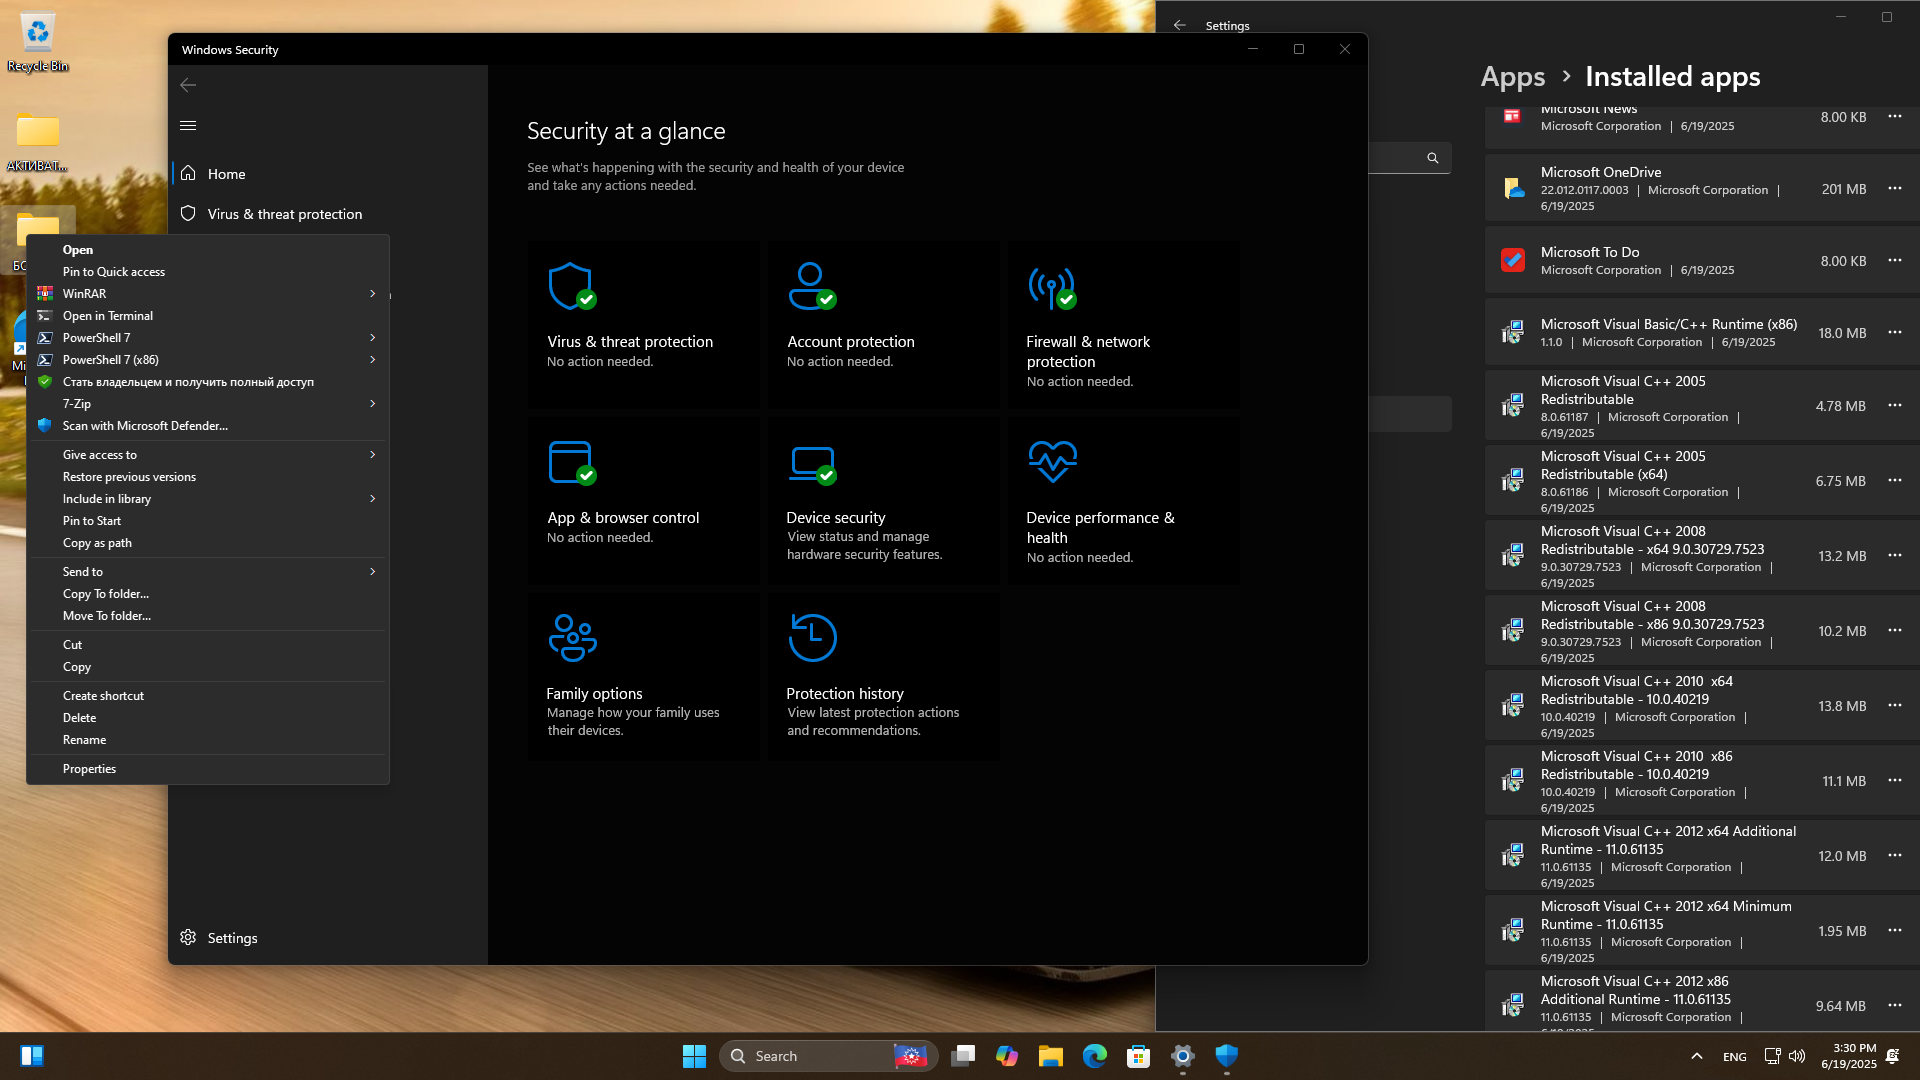Click the Task View icon on the taskbar
The image size is (1920, 1080).
click(x=963, y=1056)
